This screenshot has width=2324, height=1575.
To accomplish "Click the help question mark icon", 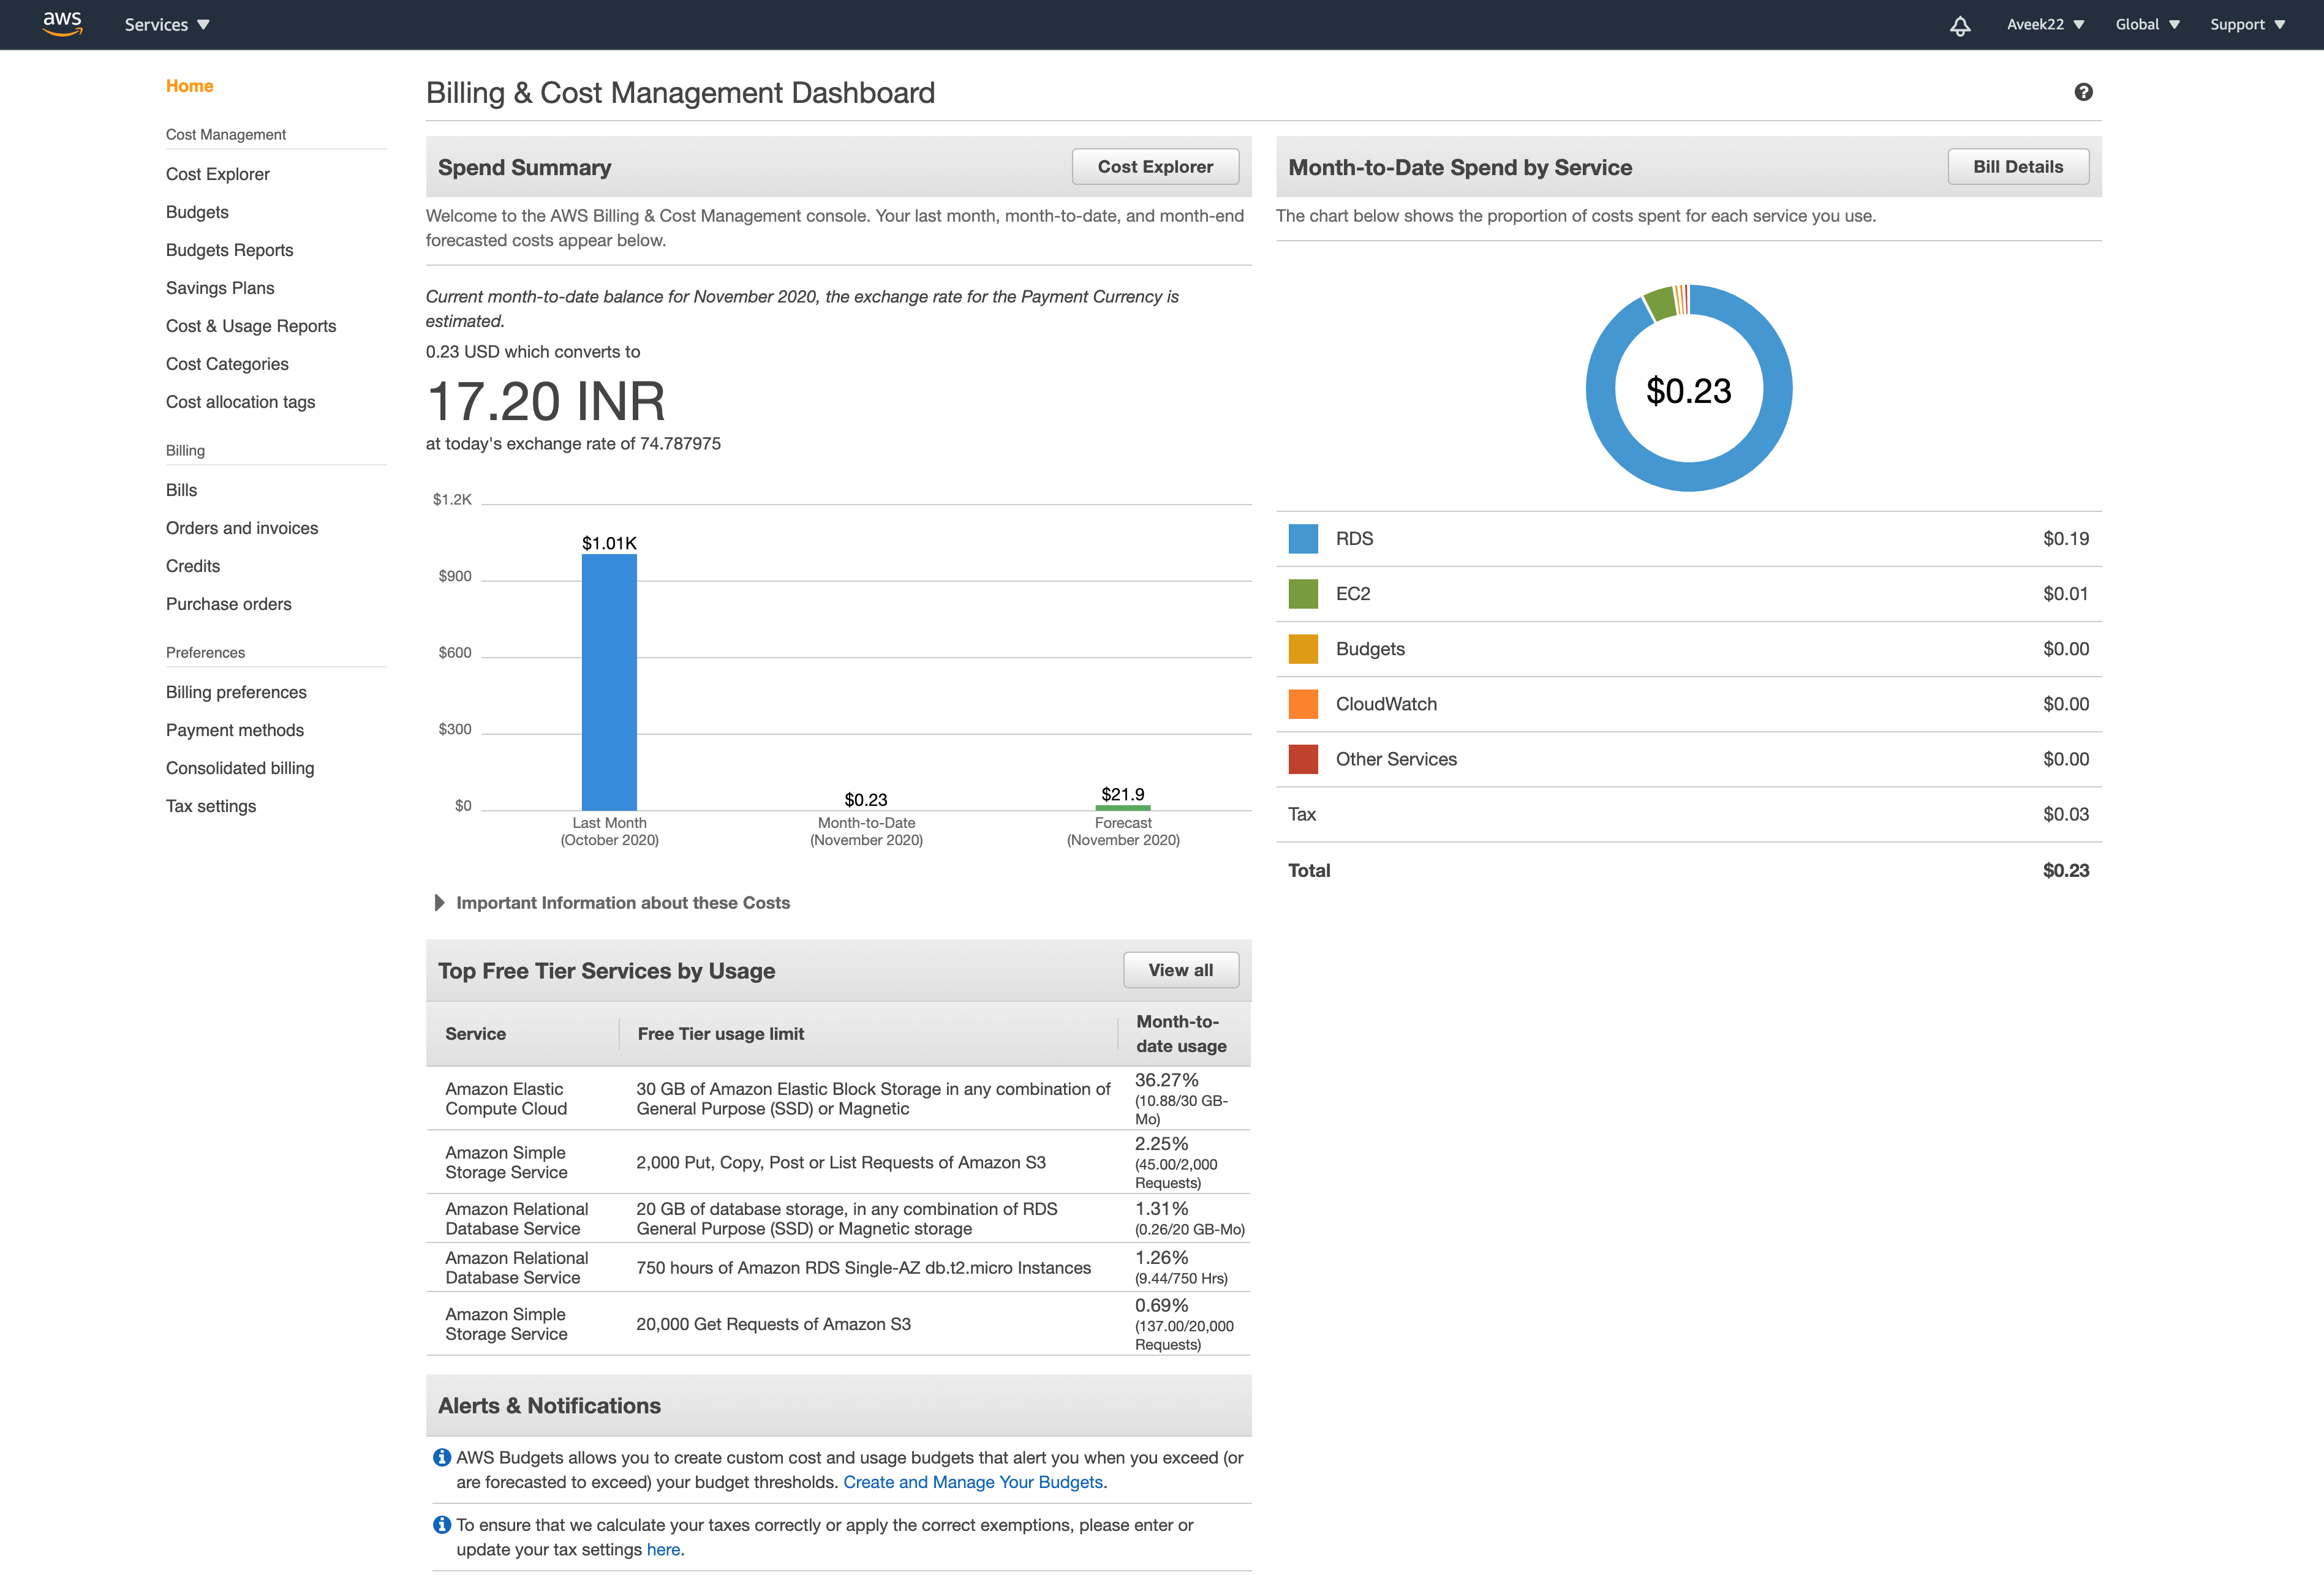I will pyautogui.click(x=2083, y=92).
